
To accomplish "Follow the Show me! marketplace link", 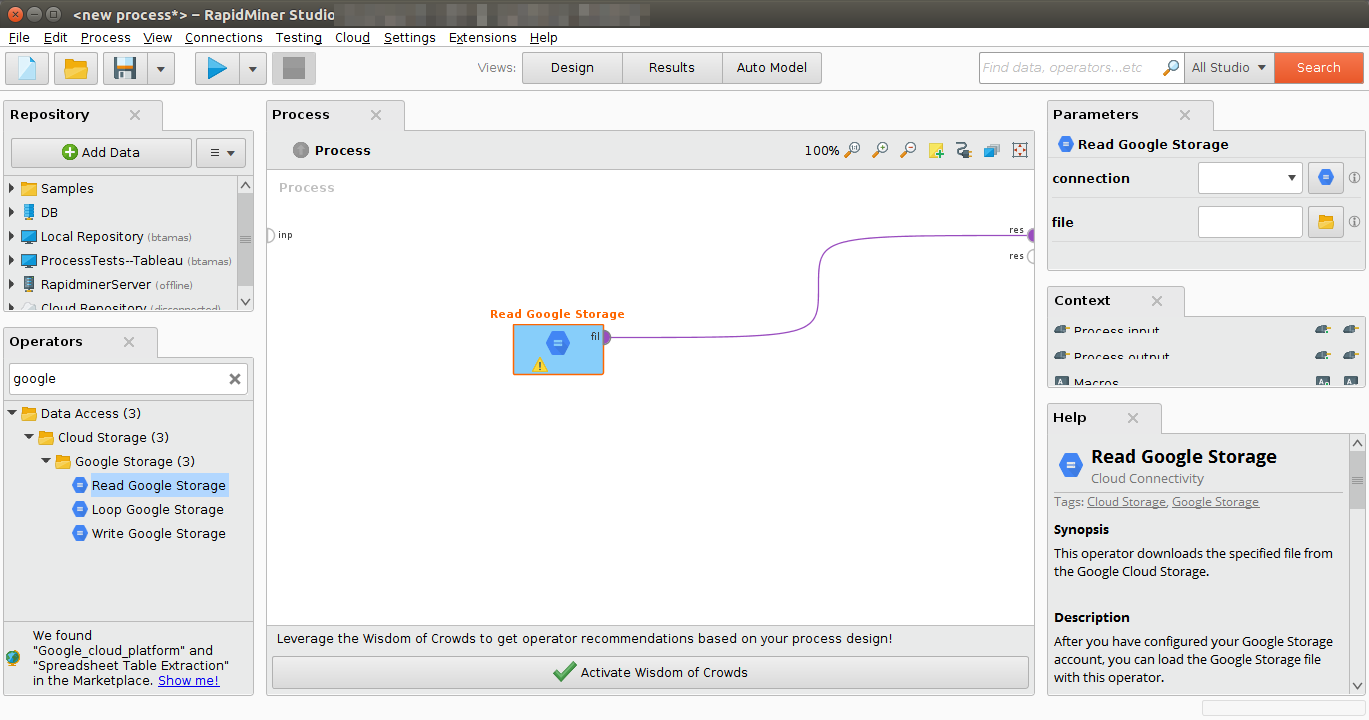I will coord(188,680).
